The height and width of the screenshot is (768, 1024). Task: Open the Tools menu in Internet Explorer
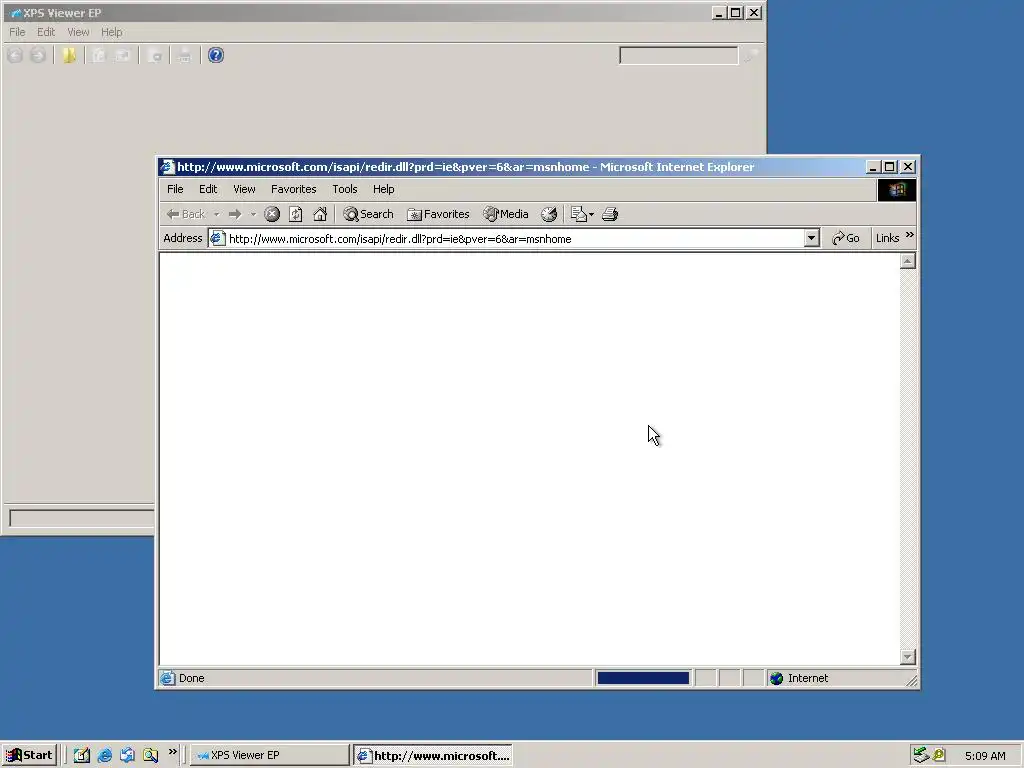[x=345, y=189]
